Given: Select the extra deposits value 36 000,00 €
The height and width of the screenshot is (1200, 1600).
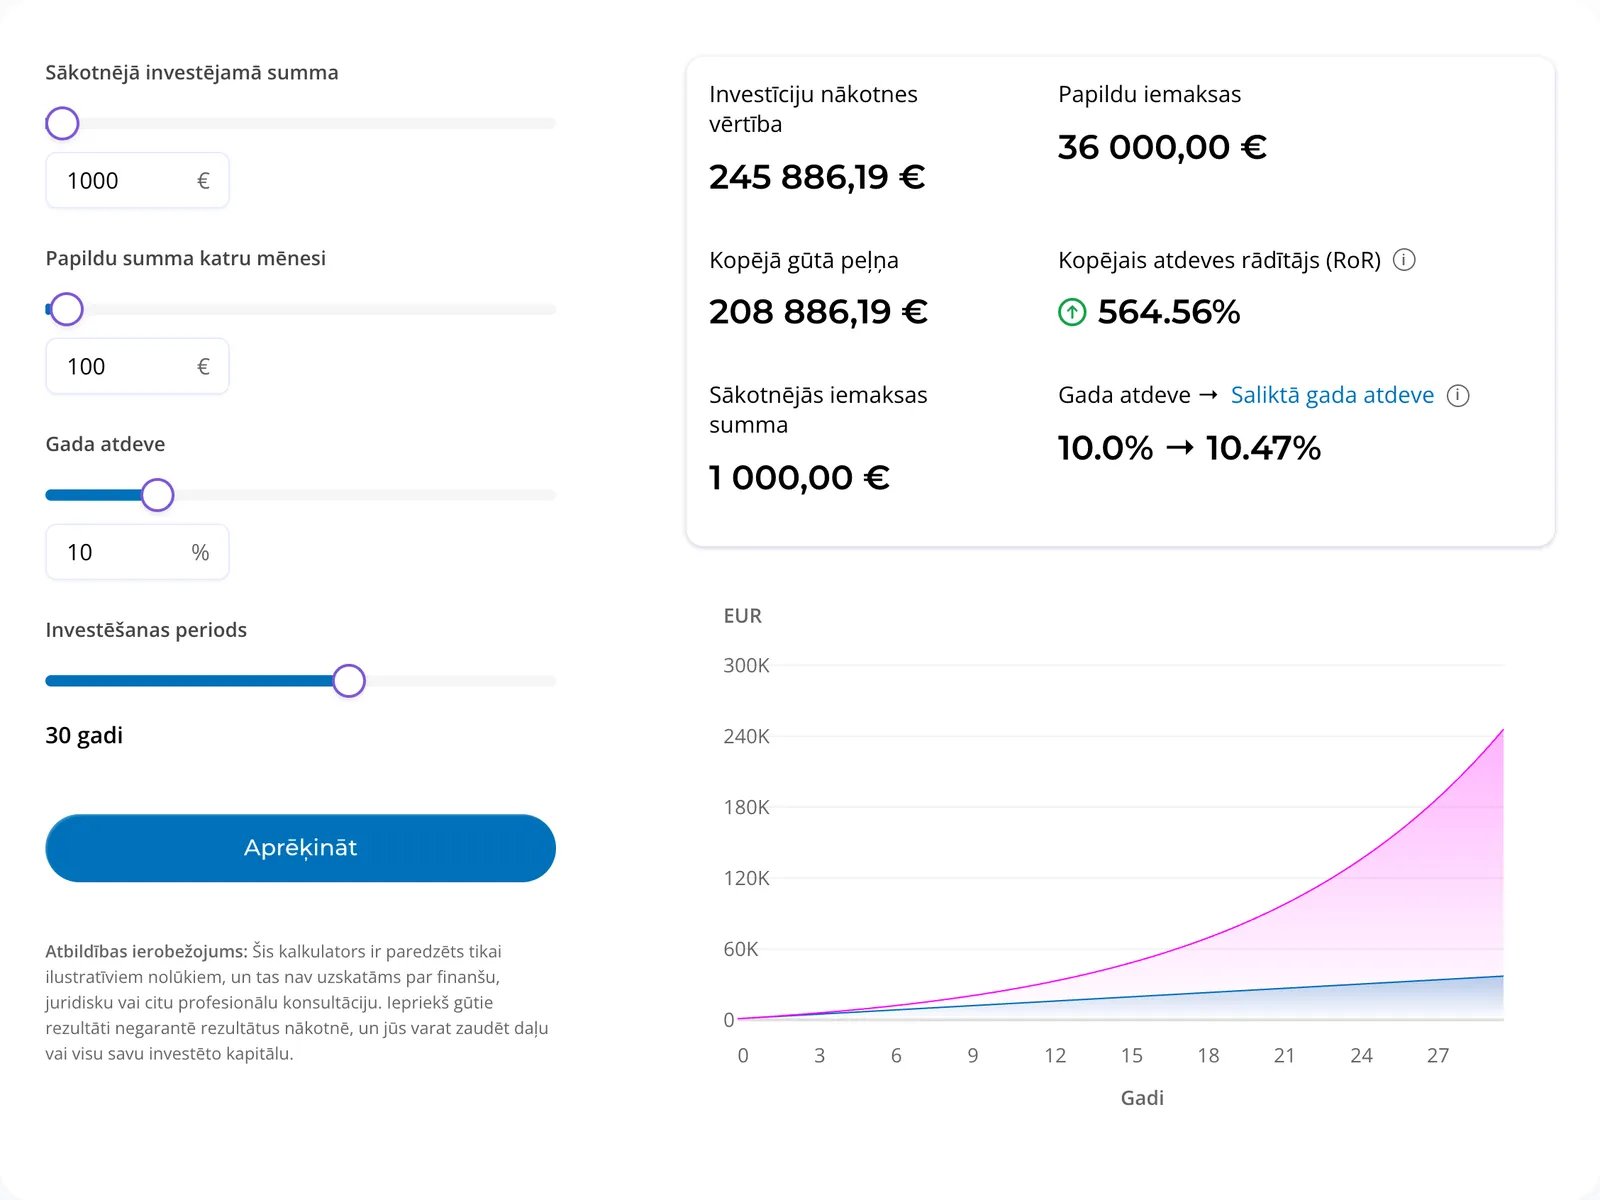Looking at the screenshot, I should [x=1162, y=147].
